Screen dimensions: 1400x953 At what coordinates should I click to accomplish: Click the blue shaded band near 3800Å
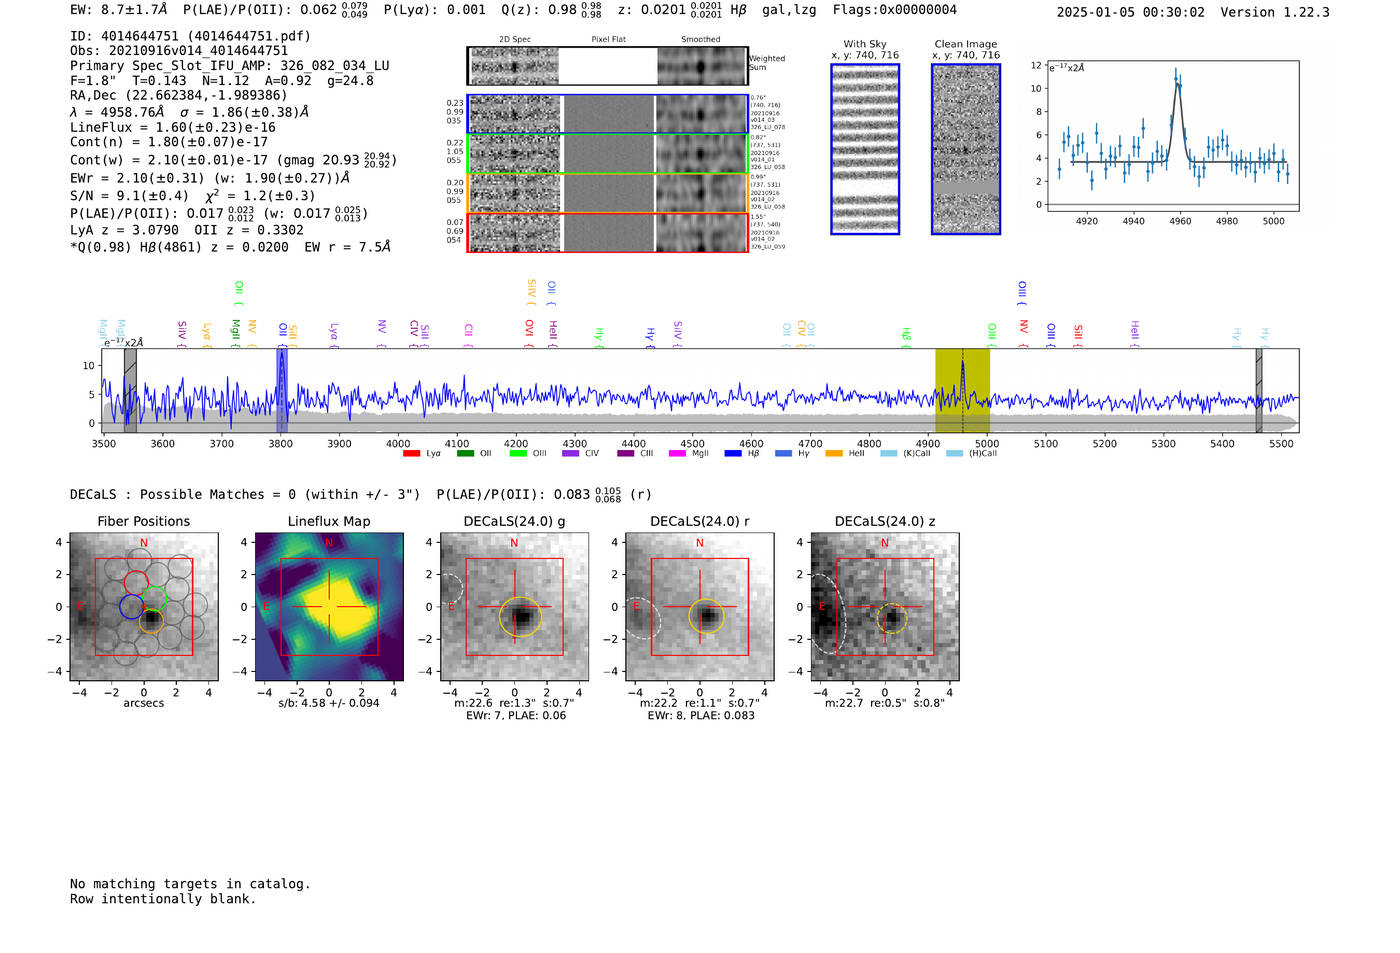(x=282, y=391)
